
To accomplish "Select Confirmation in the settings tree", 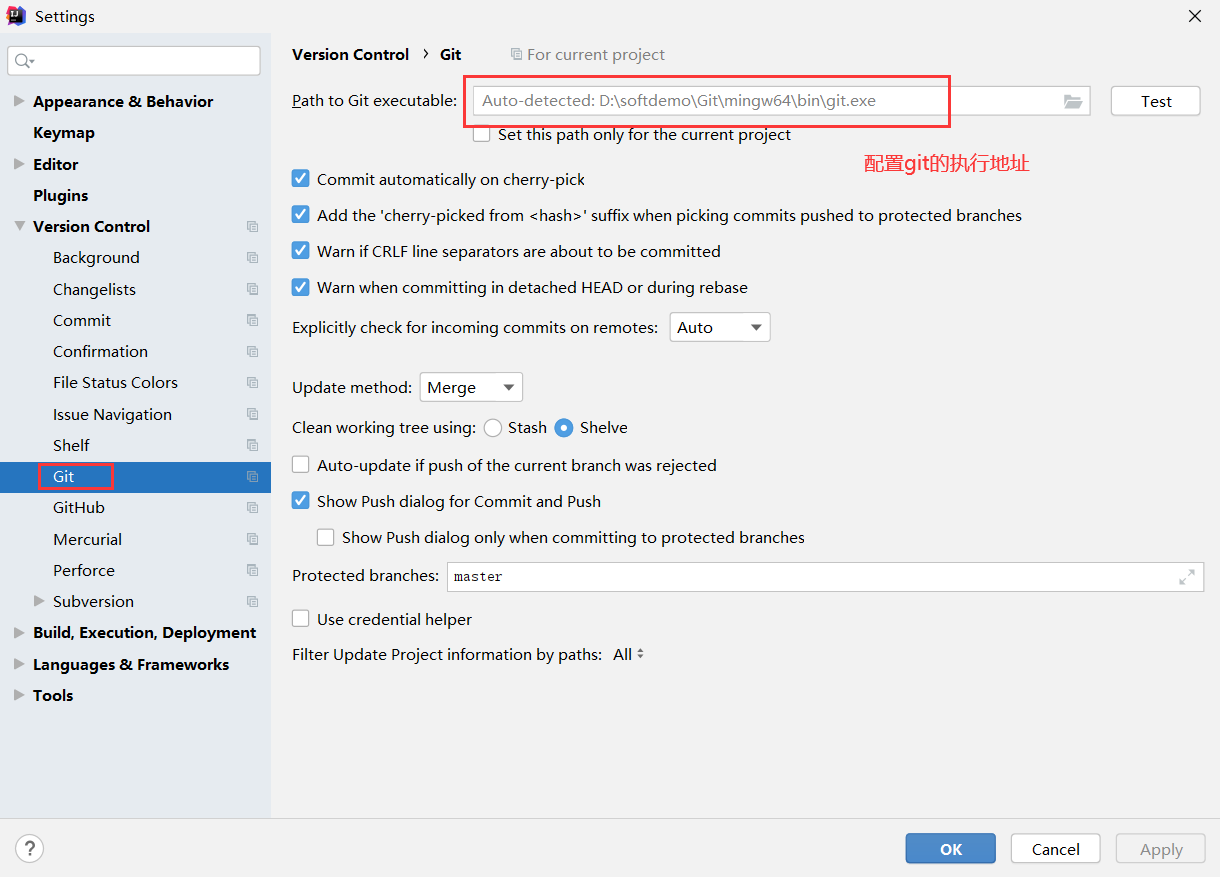I will (100, 351).
